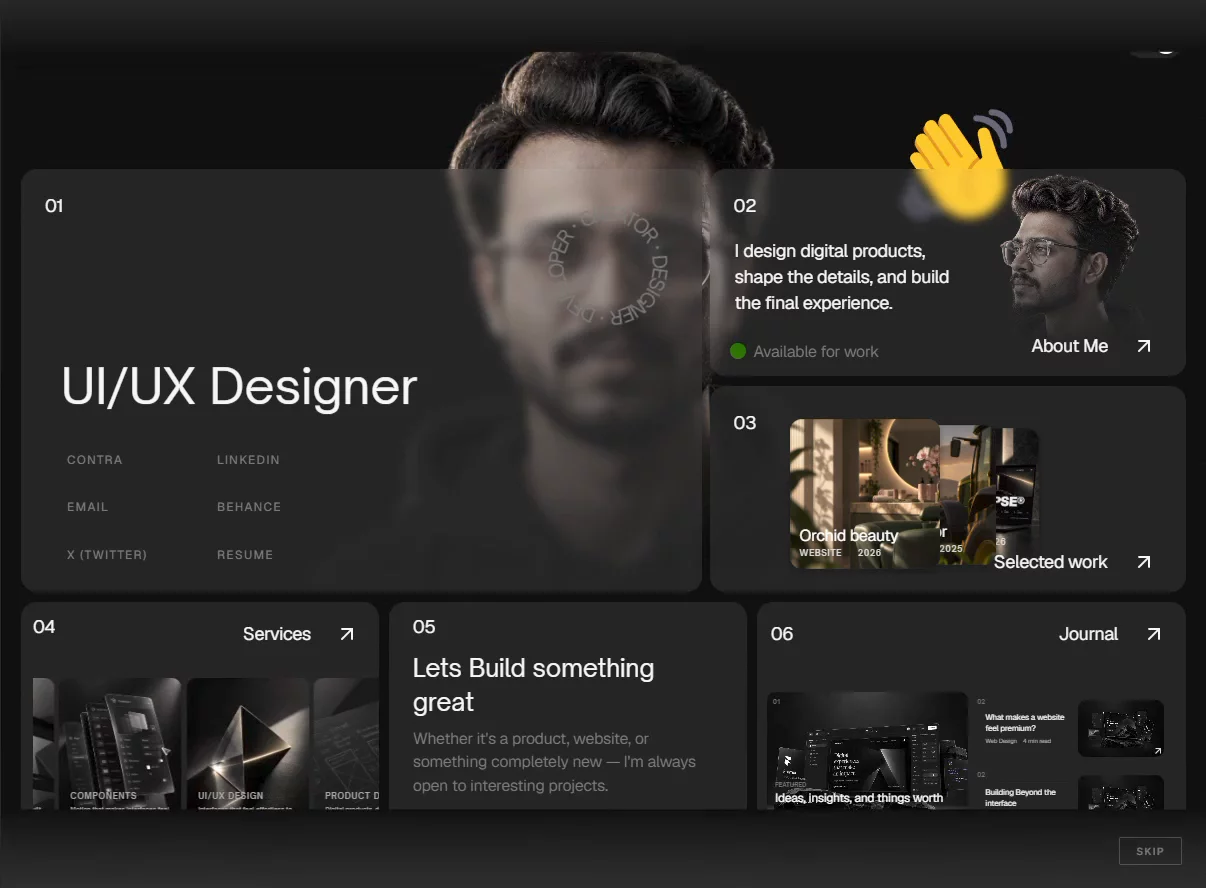Open the LINKEDIN social link

248,460
